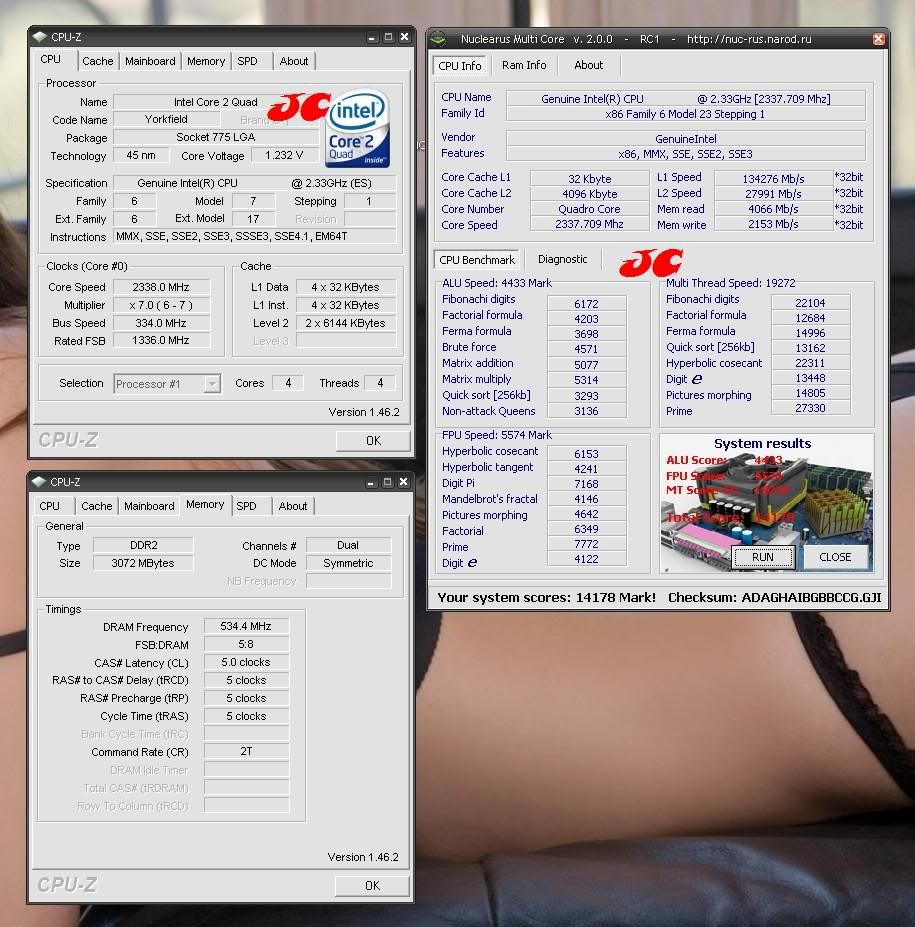
Task: Click CAS# Latency value 5.0 clocks
Action: tap(246, 662)
